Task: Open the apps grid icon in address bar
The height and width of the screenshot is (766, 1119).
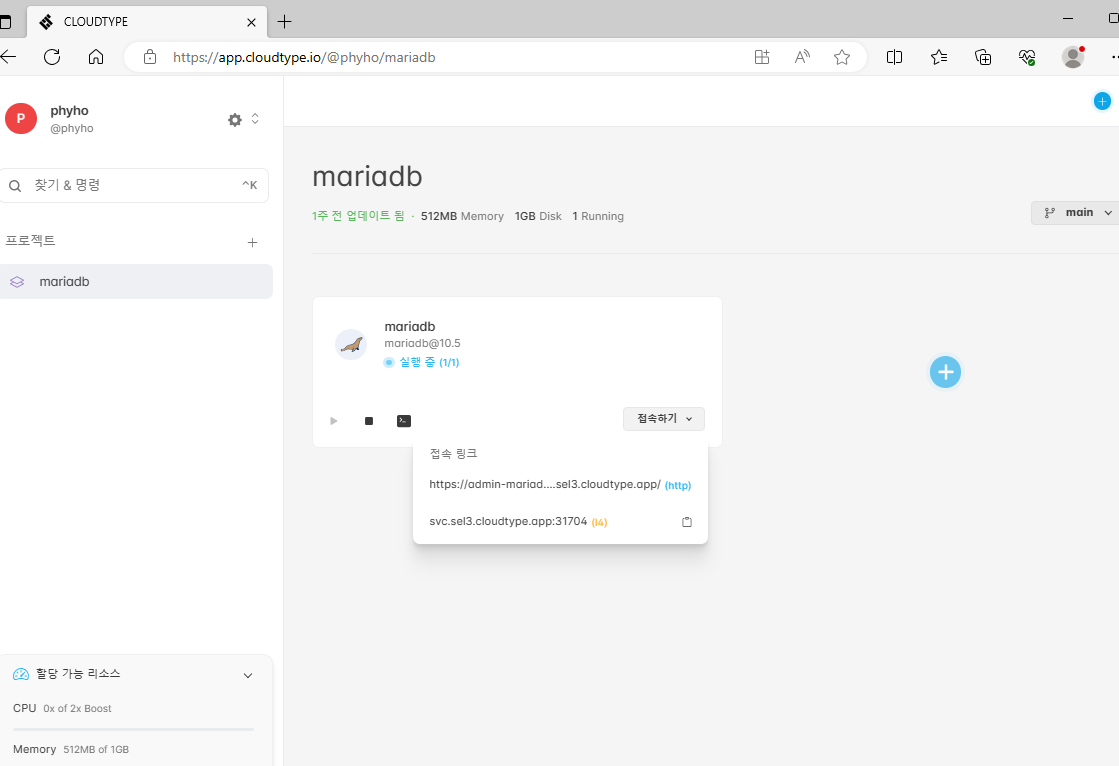Action: coord(762,57)
